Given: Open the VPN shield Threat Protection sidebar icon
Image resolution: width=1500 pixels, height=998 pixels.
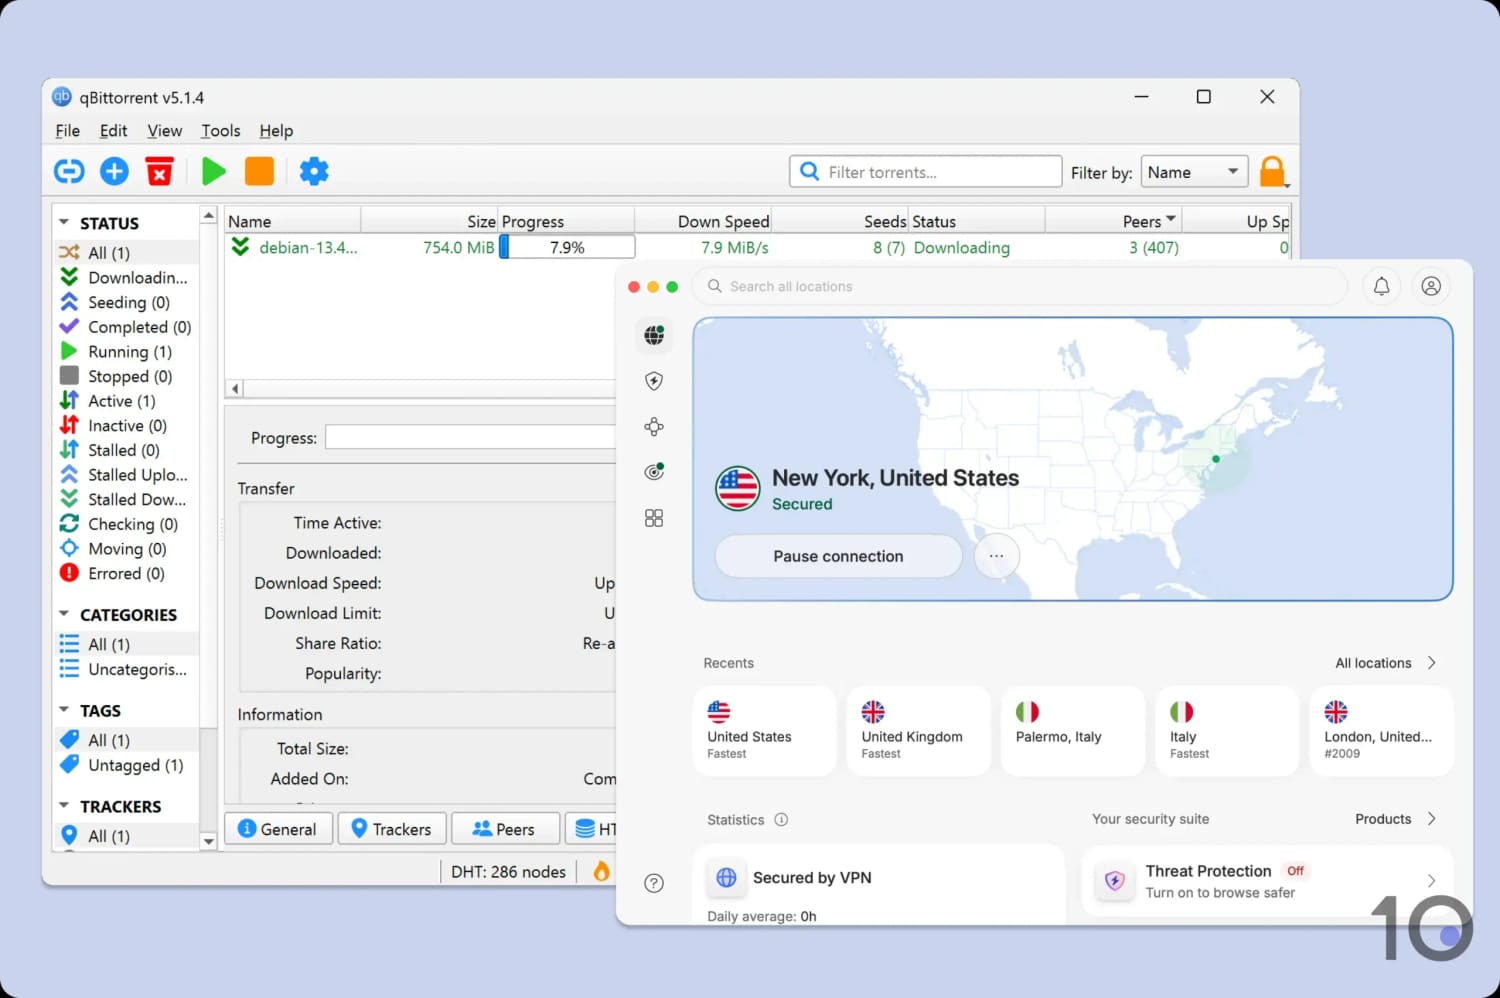Looking at the screenshot, I should point(654,381).
